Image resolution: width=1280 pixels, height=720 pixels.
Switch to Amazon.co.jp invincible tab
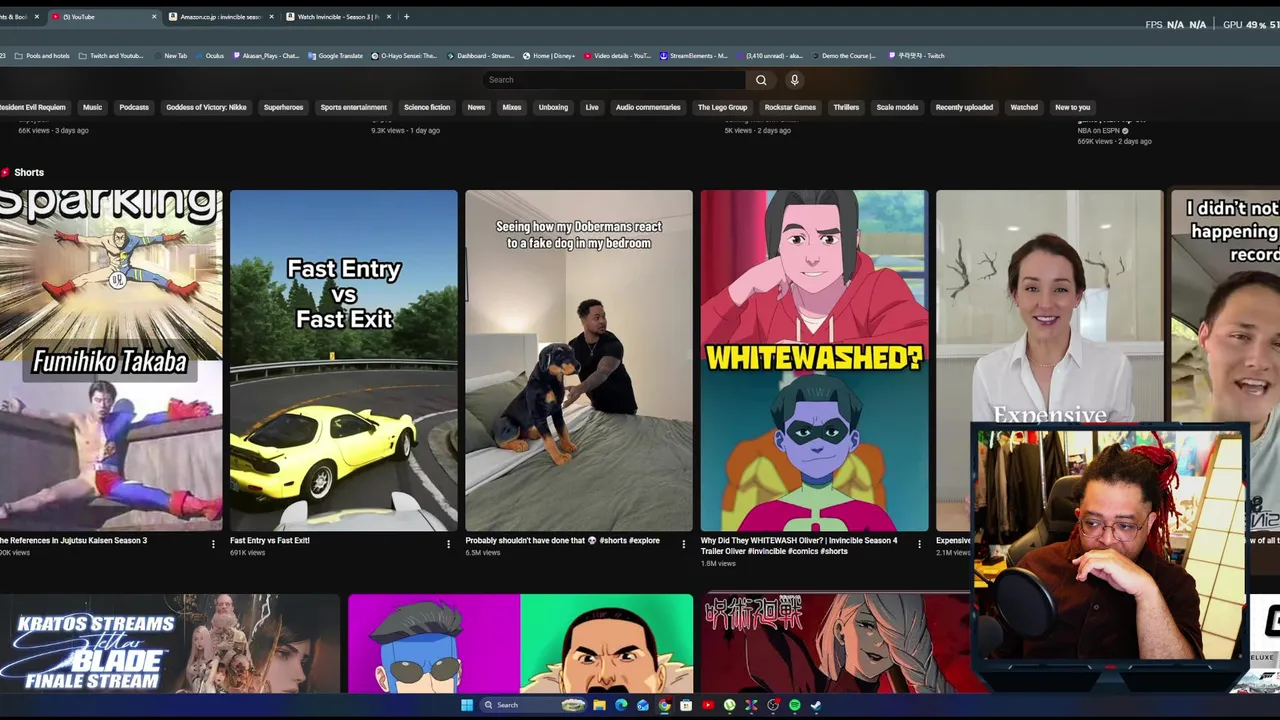[220, 16]
